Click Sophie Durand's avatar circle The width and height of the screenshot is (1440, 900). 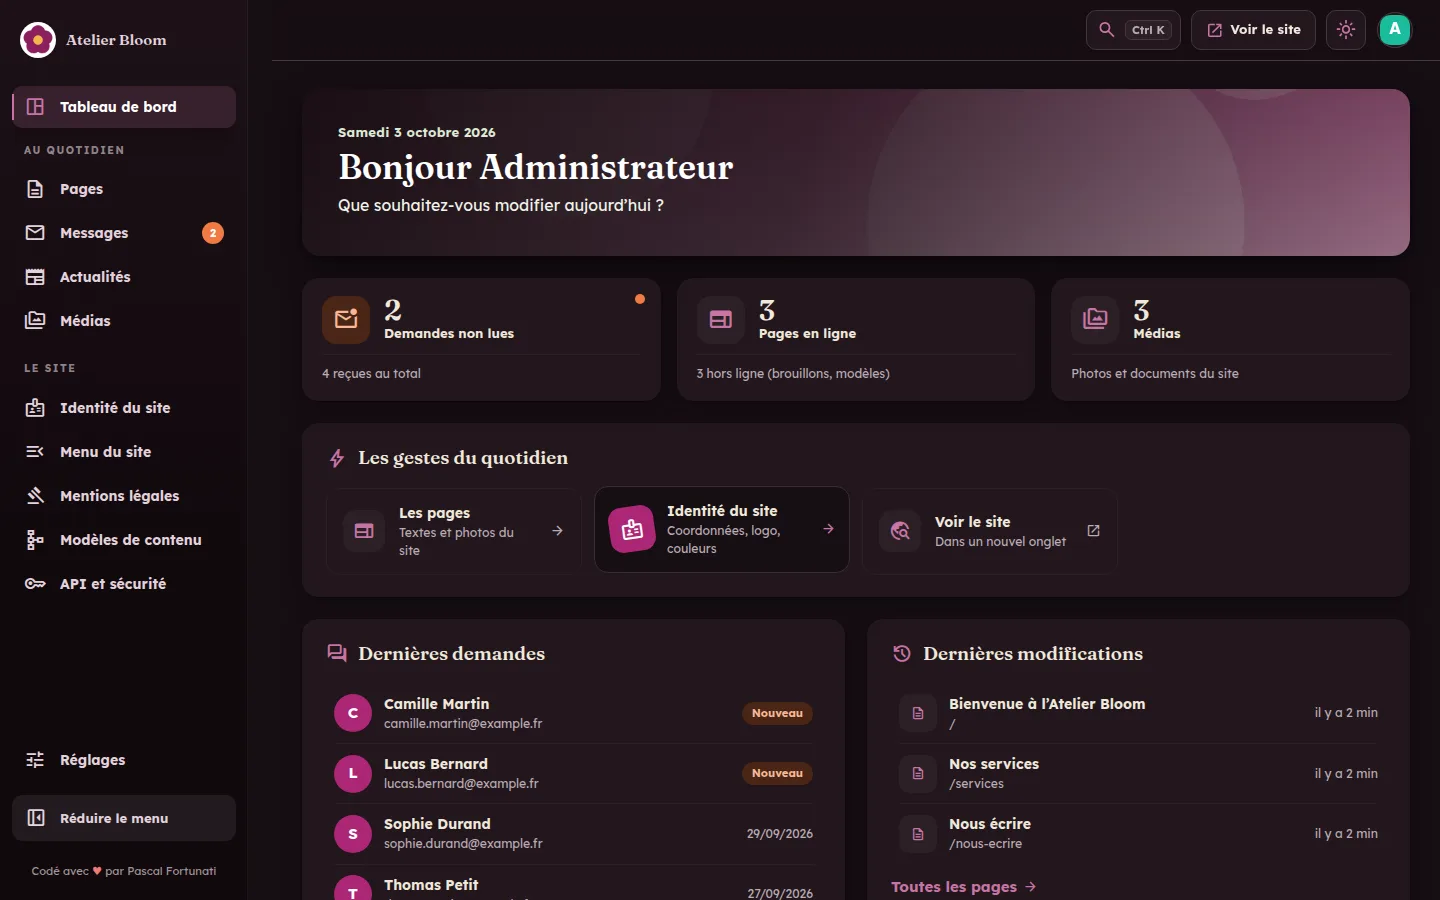(353, 833)
